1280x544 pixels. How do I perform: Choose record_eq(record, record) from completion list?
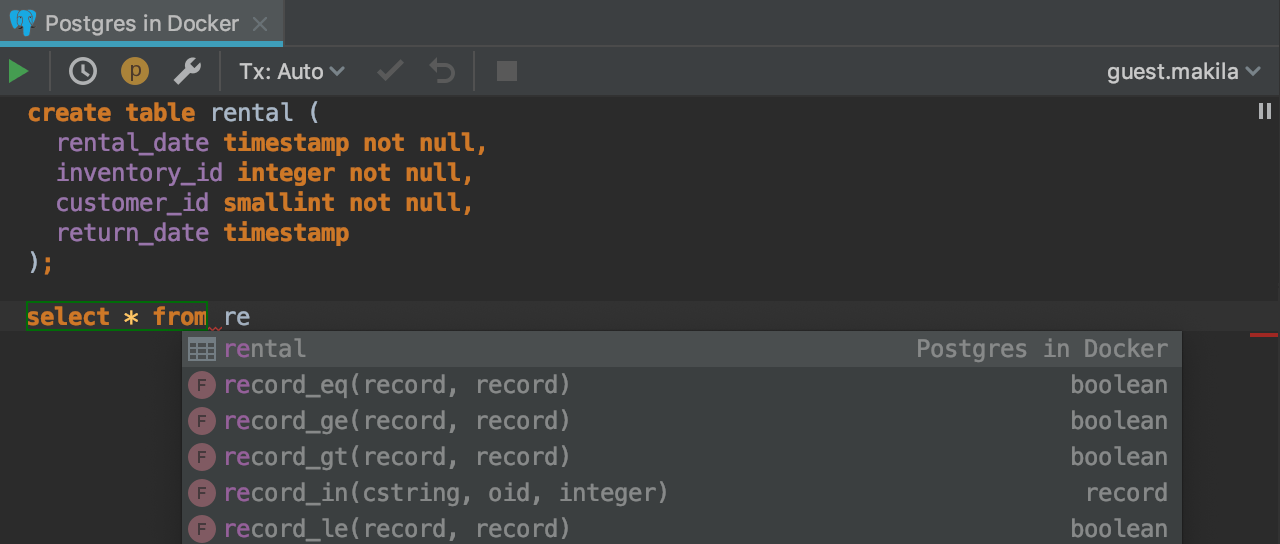(x=396, y=385)
